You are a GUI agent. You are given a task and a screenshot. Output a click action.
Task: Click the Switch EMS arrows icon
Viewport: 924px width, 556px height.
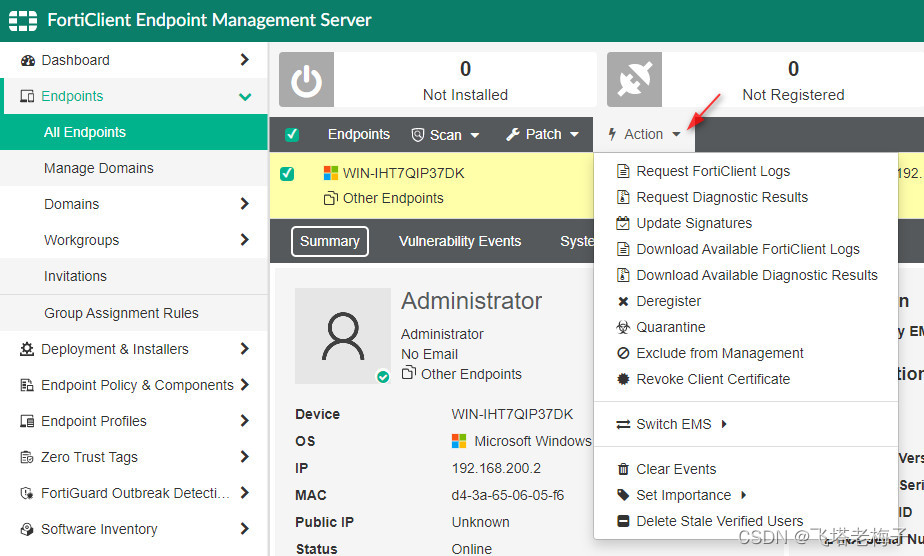(623, 425)
